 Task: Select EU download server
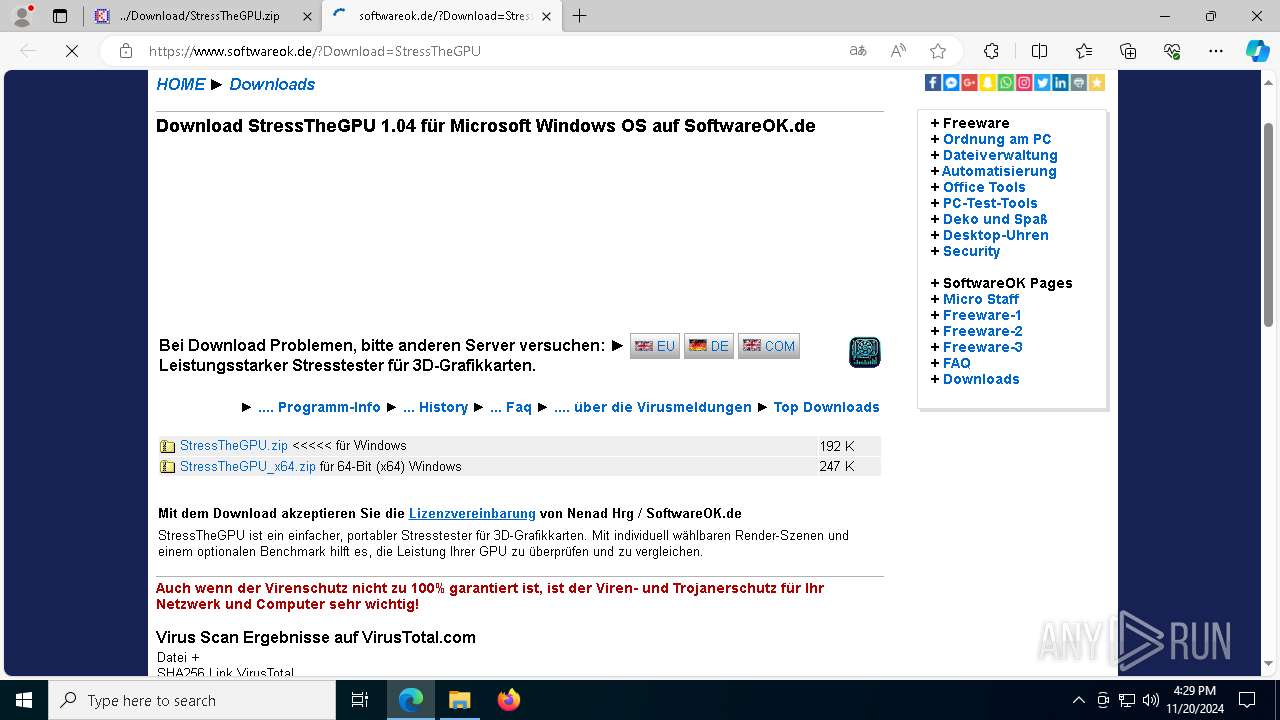pyautogui.click(x=655, y=346)
